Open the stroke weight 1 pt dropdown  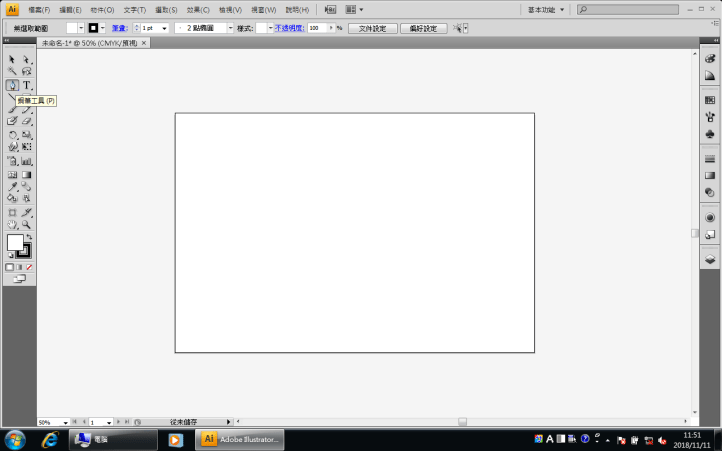164,28
